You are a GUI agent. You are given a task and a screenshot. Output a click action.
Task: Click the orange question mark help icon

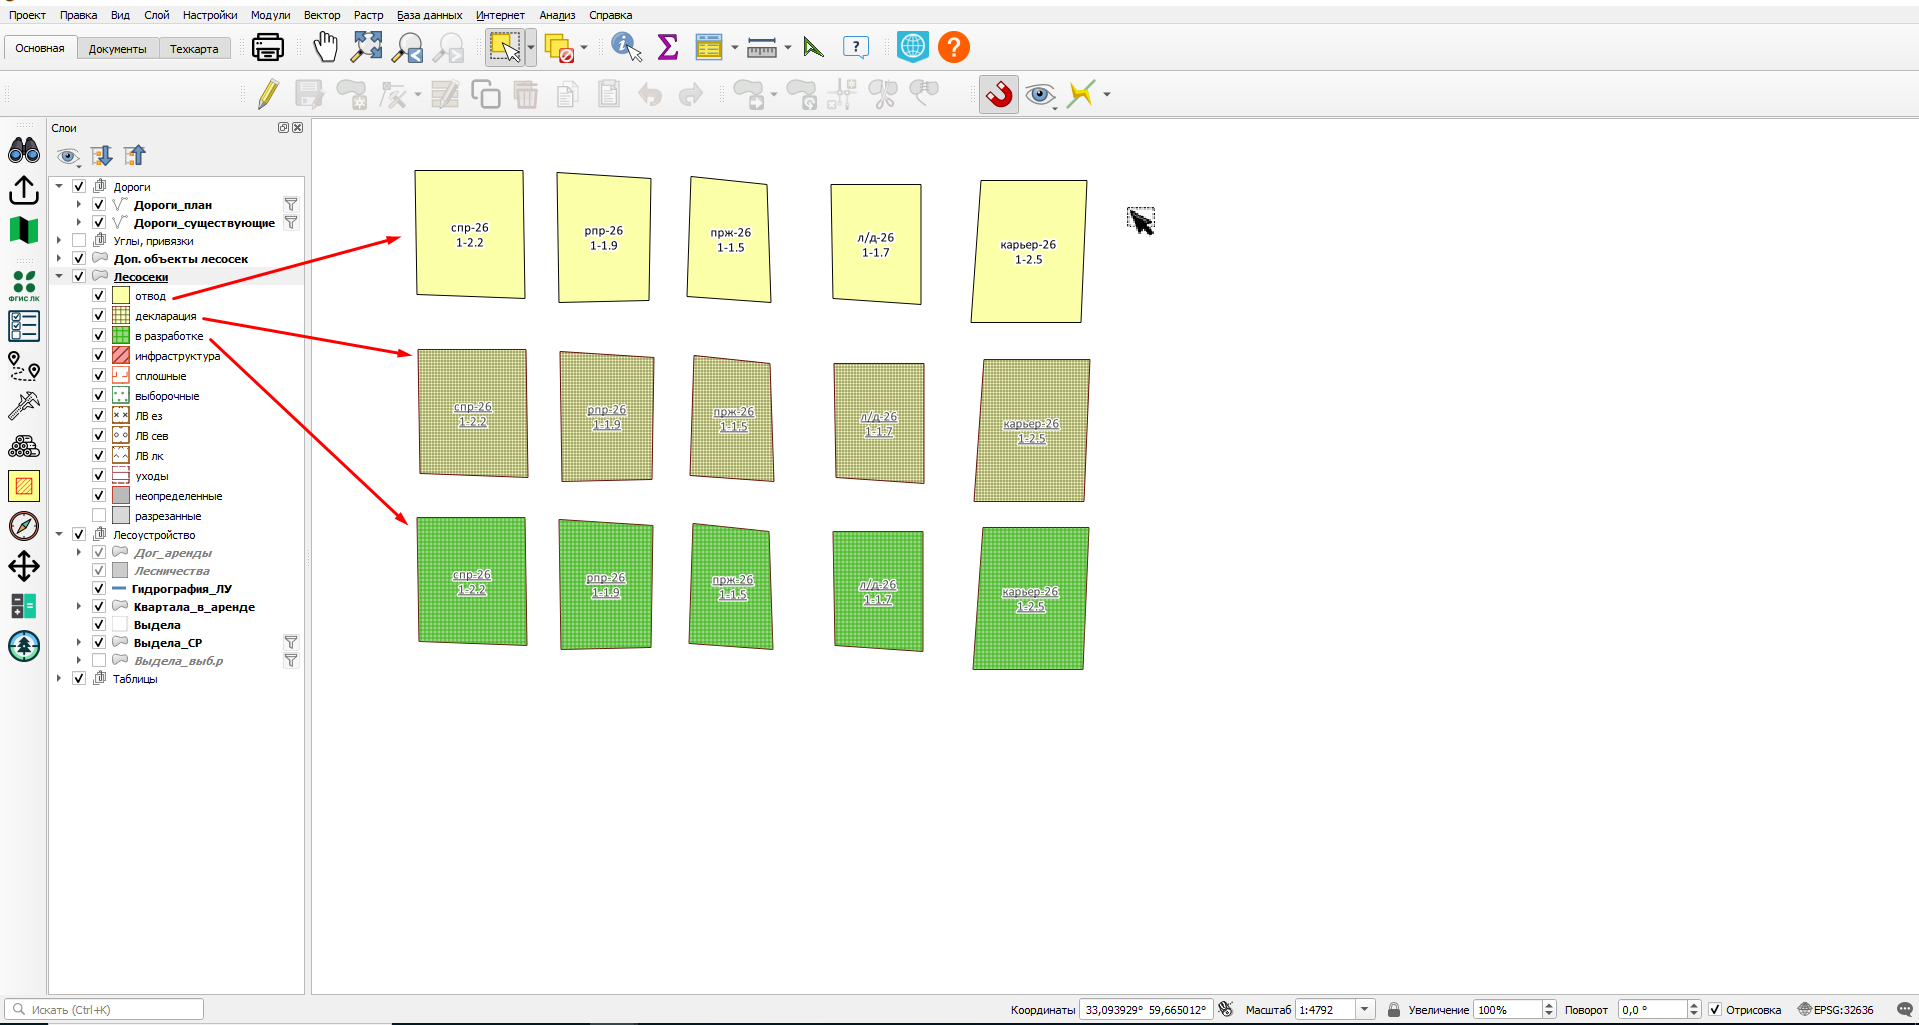coord(954,47)
